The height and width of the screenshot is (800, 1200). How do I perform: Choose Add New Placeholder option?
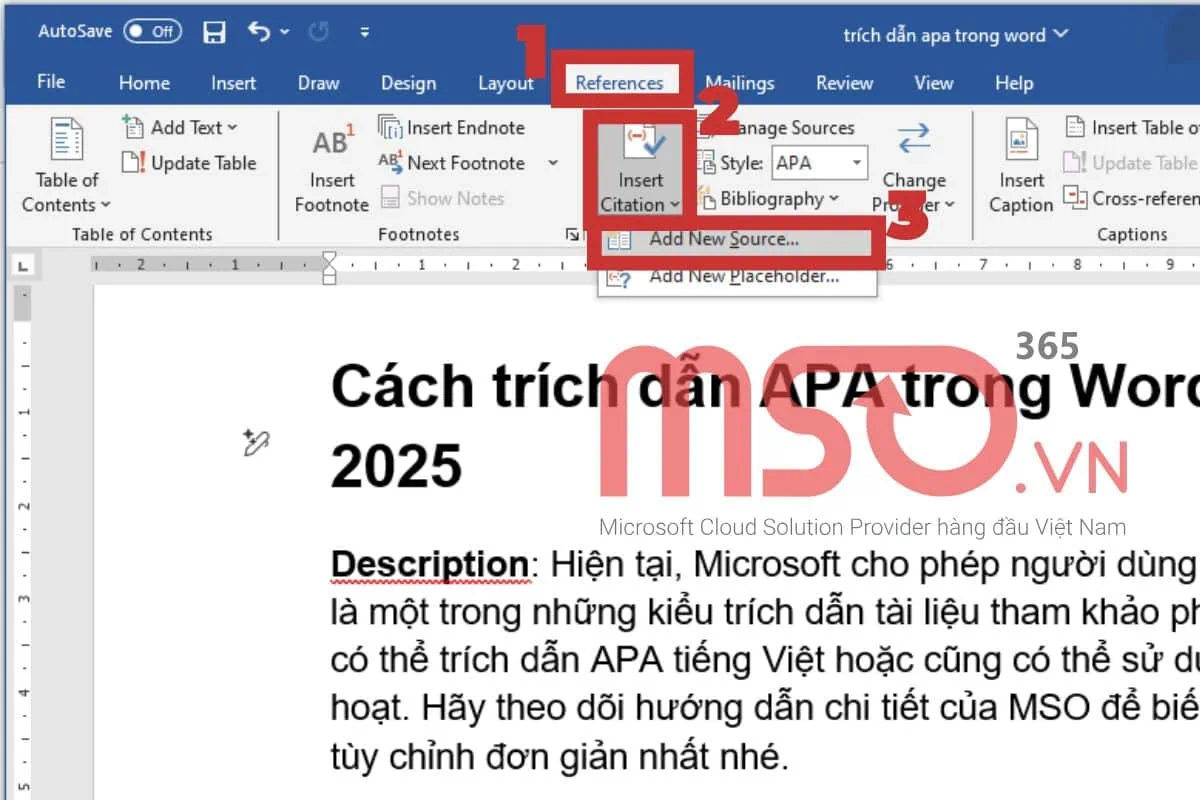click(743, 277)
